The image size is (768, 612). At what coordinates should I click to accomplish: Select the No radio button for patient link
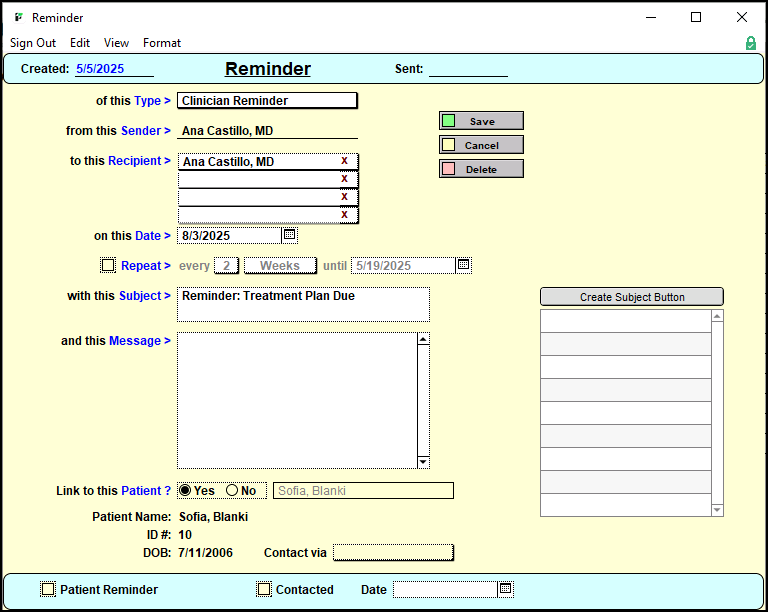pyautogui.click(x=232, y=491)
